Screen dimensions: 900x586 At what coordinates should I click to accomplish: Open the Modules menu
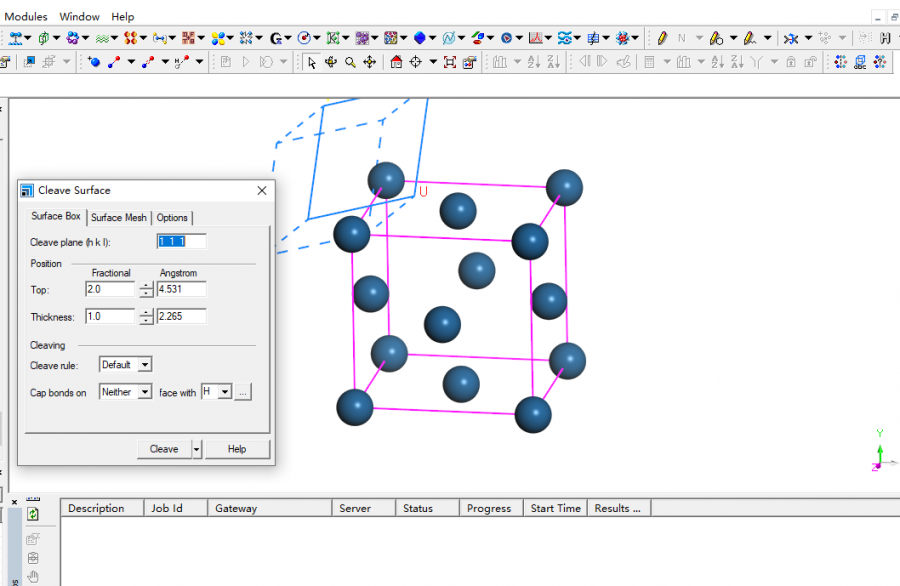[26, 16]
